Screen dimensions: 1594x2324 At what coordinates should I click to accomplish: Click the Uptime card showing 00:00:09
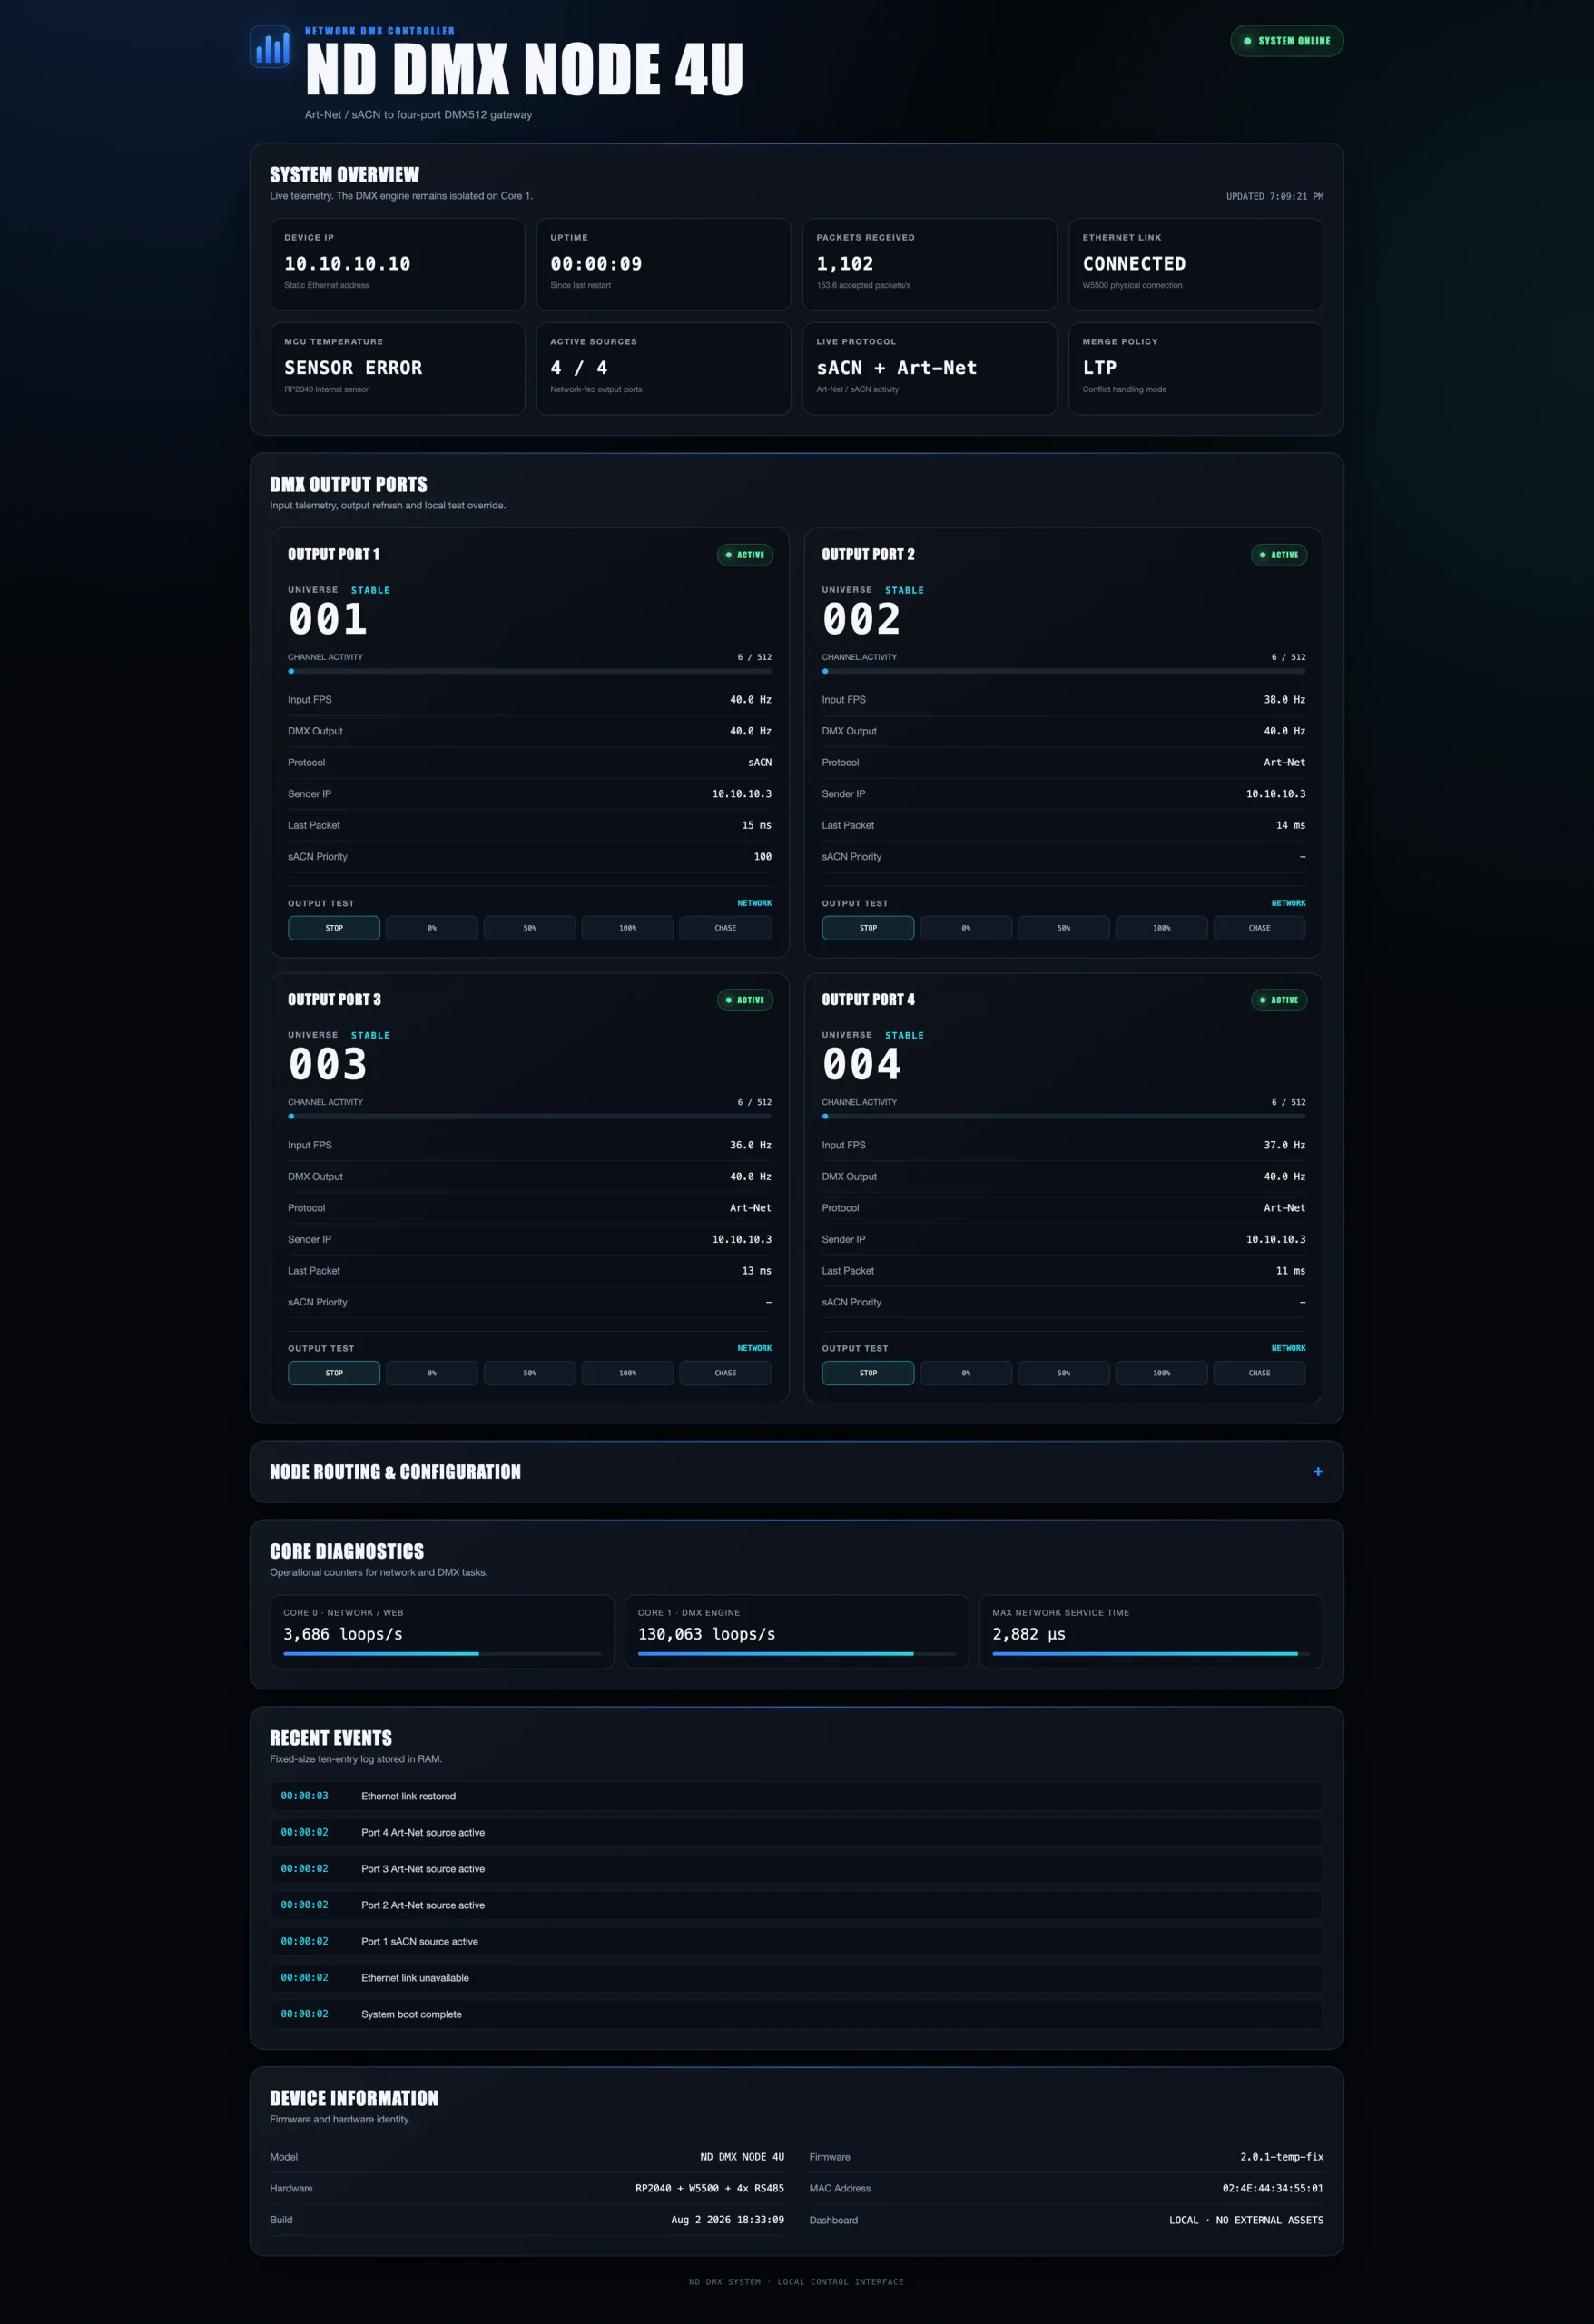tap(663, 264)
